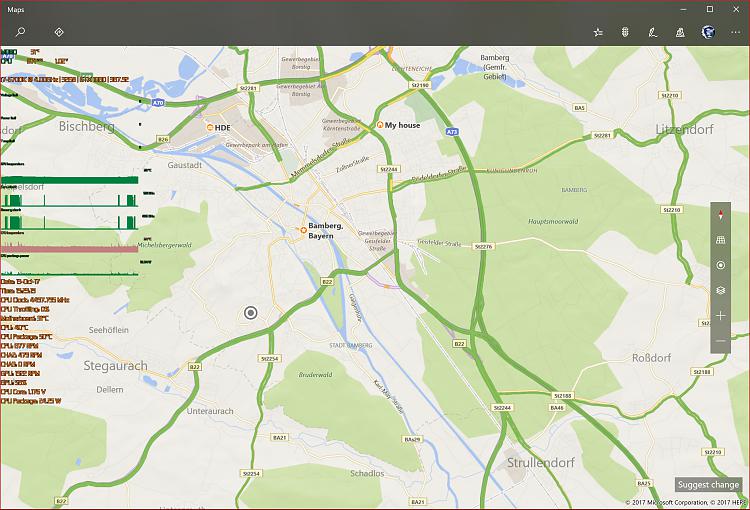Click the Strullendorf town label
This screenshot has width=750, height=510.
pyautogui.click(x=540, y=463)
